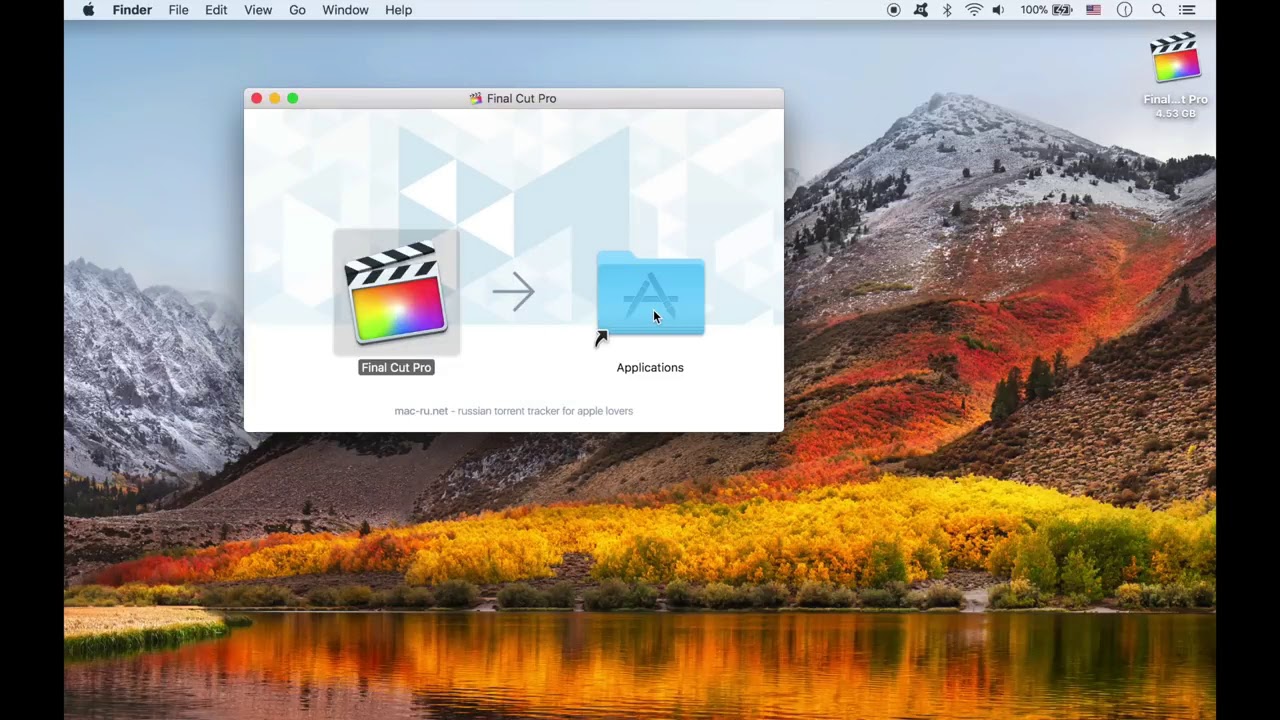
Task: Click the Final Cut Pro window title
Action: pos(521,99)
